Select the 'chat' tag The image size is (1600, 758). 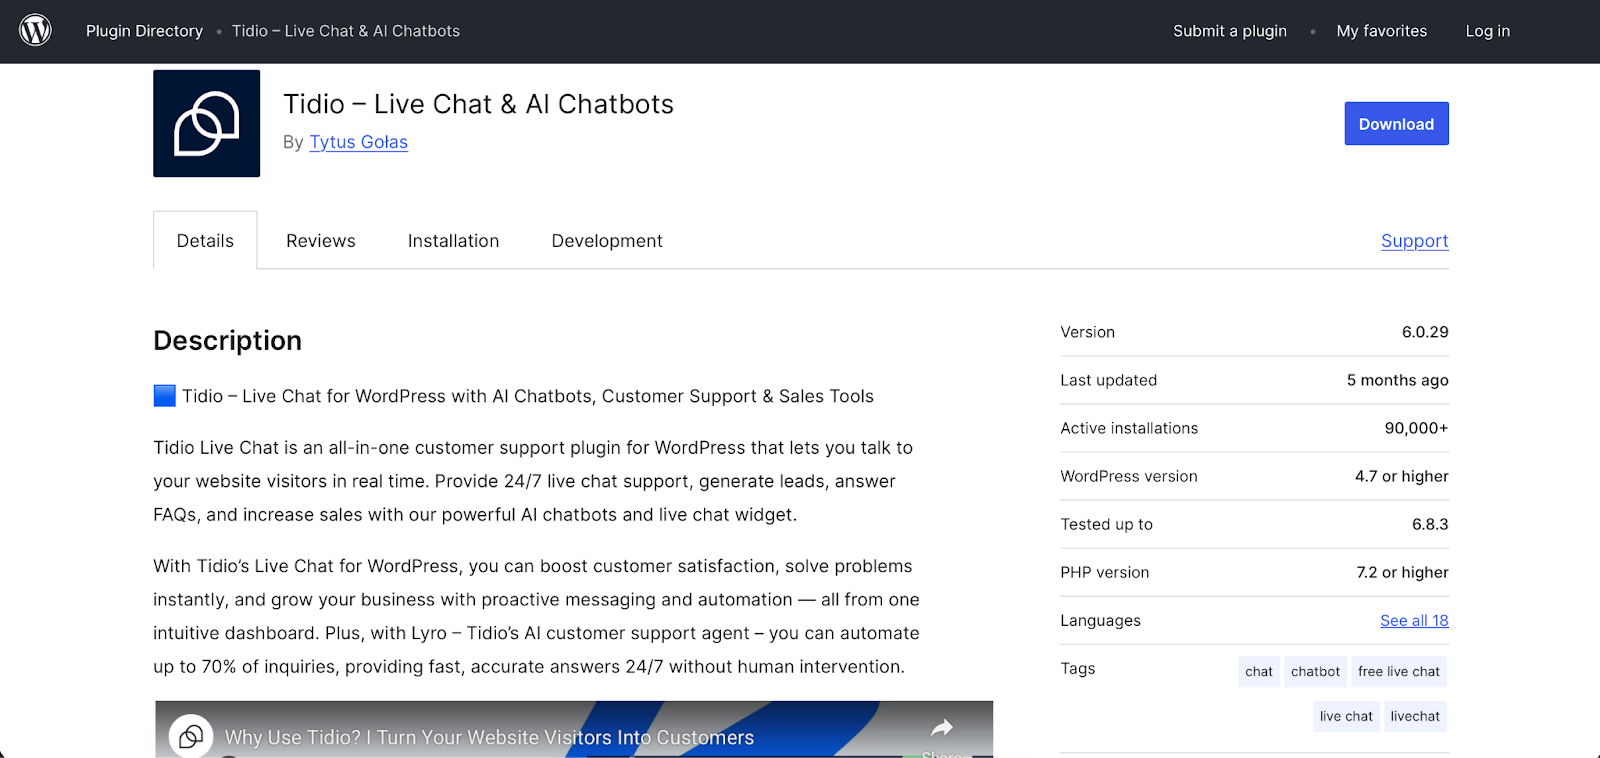1257,671
